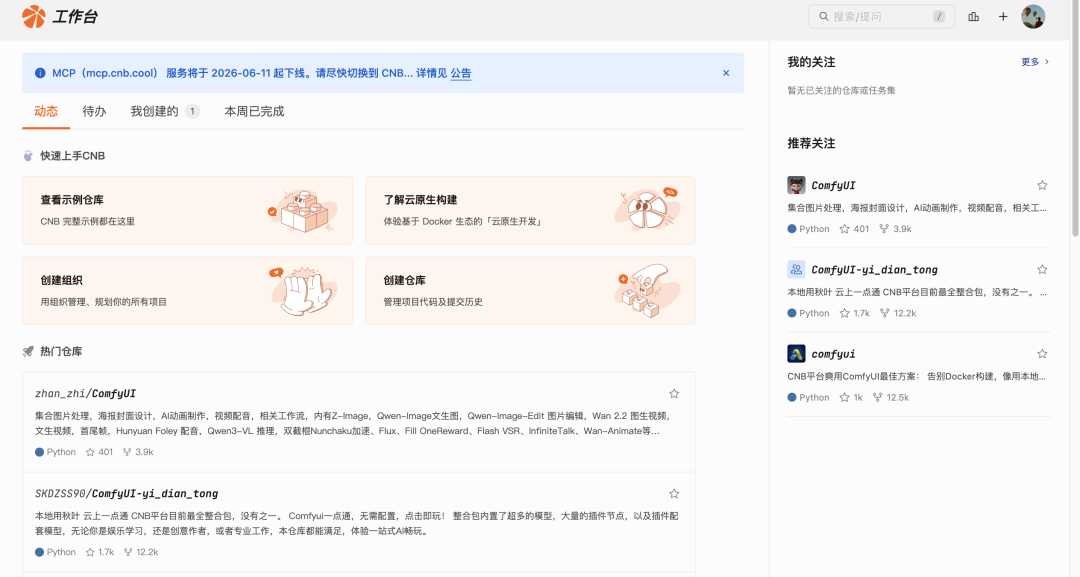Click fork count 12.5k icon for comfyui
This screenshot has height=577, width=1080.
click(x=878, y=397)
